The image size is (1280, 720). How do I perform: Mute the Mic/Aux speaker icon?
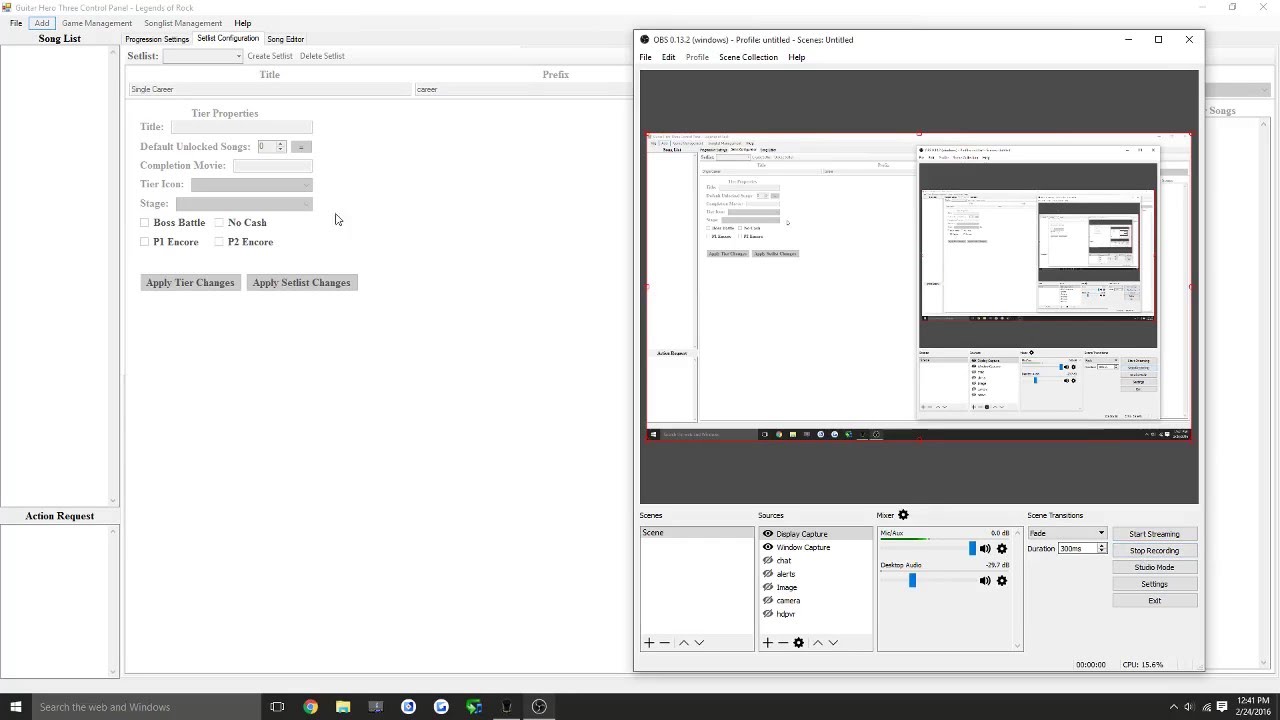tap(985, 549)
